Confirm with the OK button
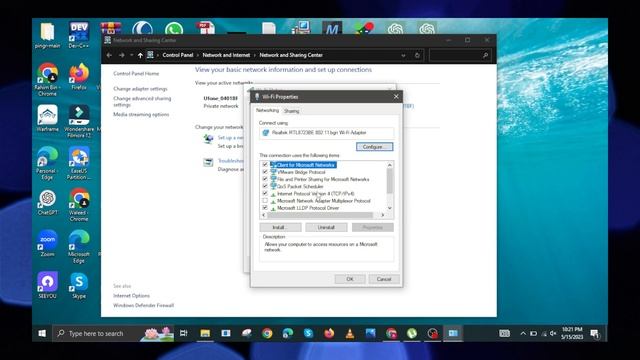Screen dimensions: 640x360 click(350, 279)
